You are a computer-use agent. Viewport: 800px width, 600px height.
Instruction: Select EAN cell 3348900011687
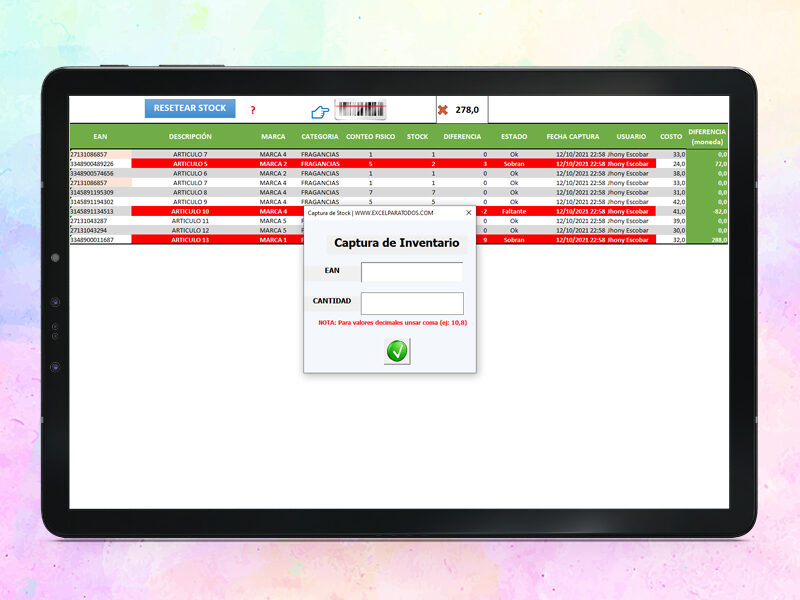pyautogui.click(x=92, y=240)
